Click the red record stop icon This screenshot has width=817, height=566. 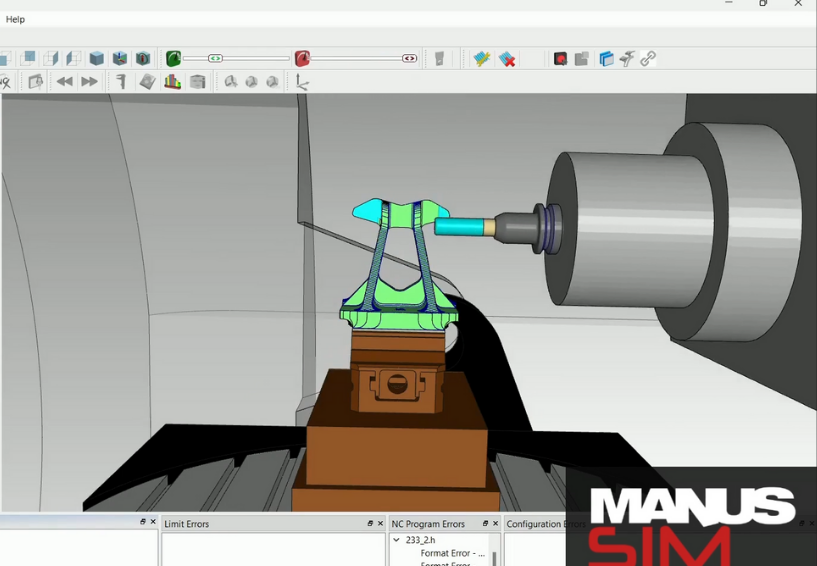560,59
